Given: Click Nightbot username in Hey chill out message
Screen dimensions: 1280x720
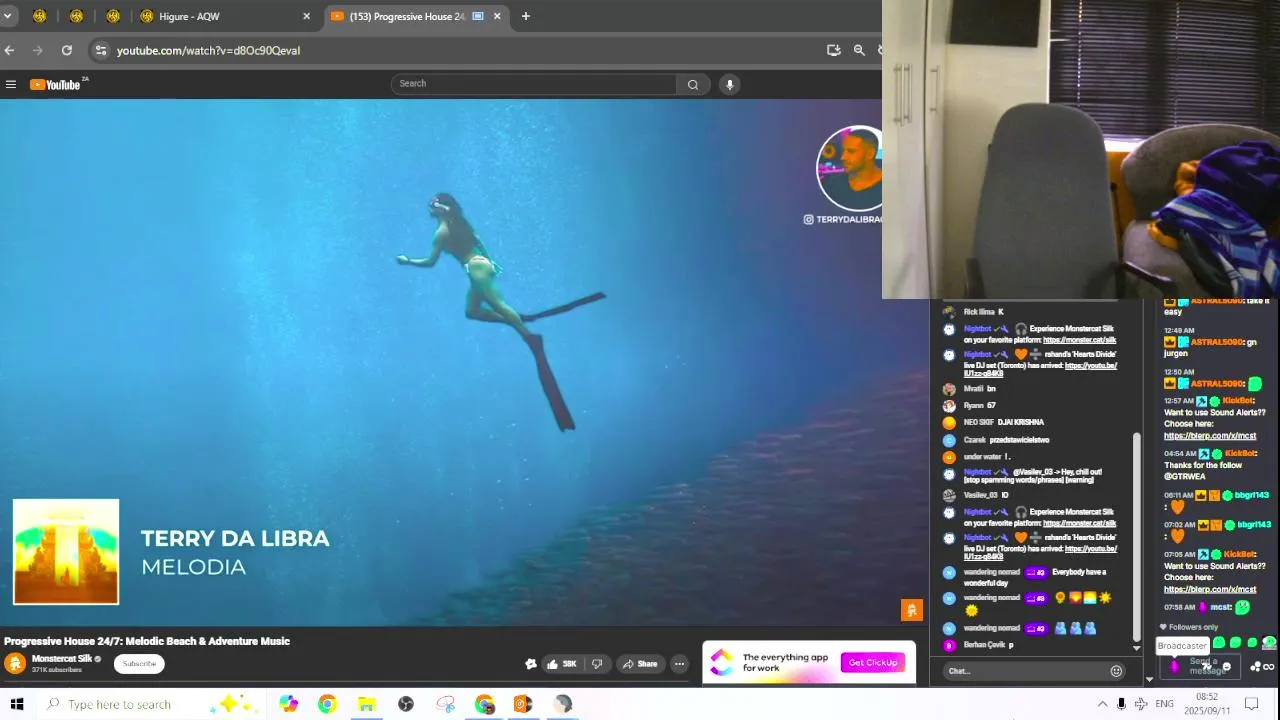Looking at the screenshot, I should point(977,471).
